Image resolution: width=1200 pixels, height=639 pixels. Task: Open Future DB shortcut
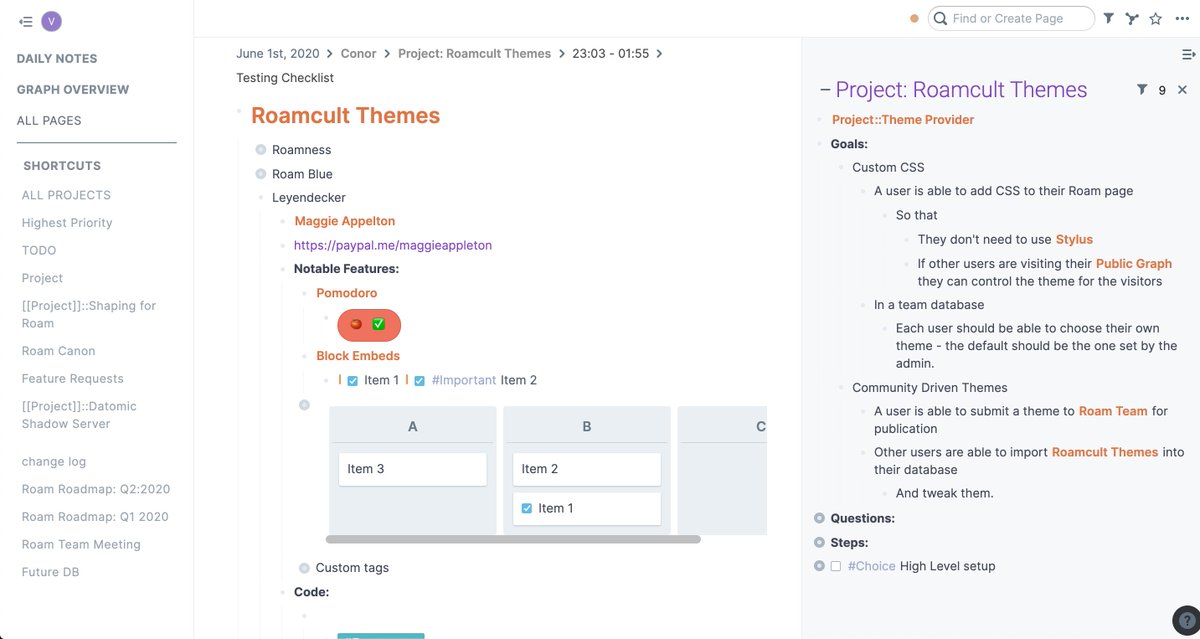pyautogui.click(x=50, y=572)
